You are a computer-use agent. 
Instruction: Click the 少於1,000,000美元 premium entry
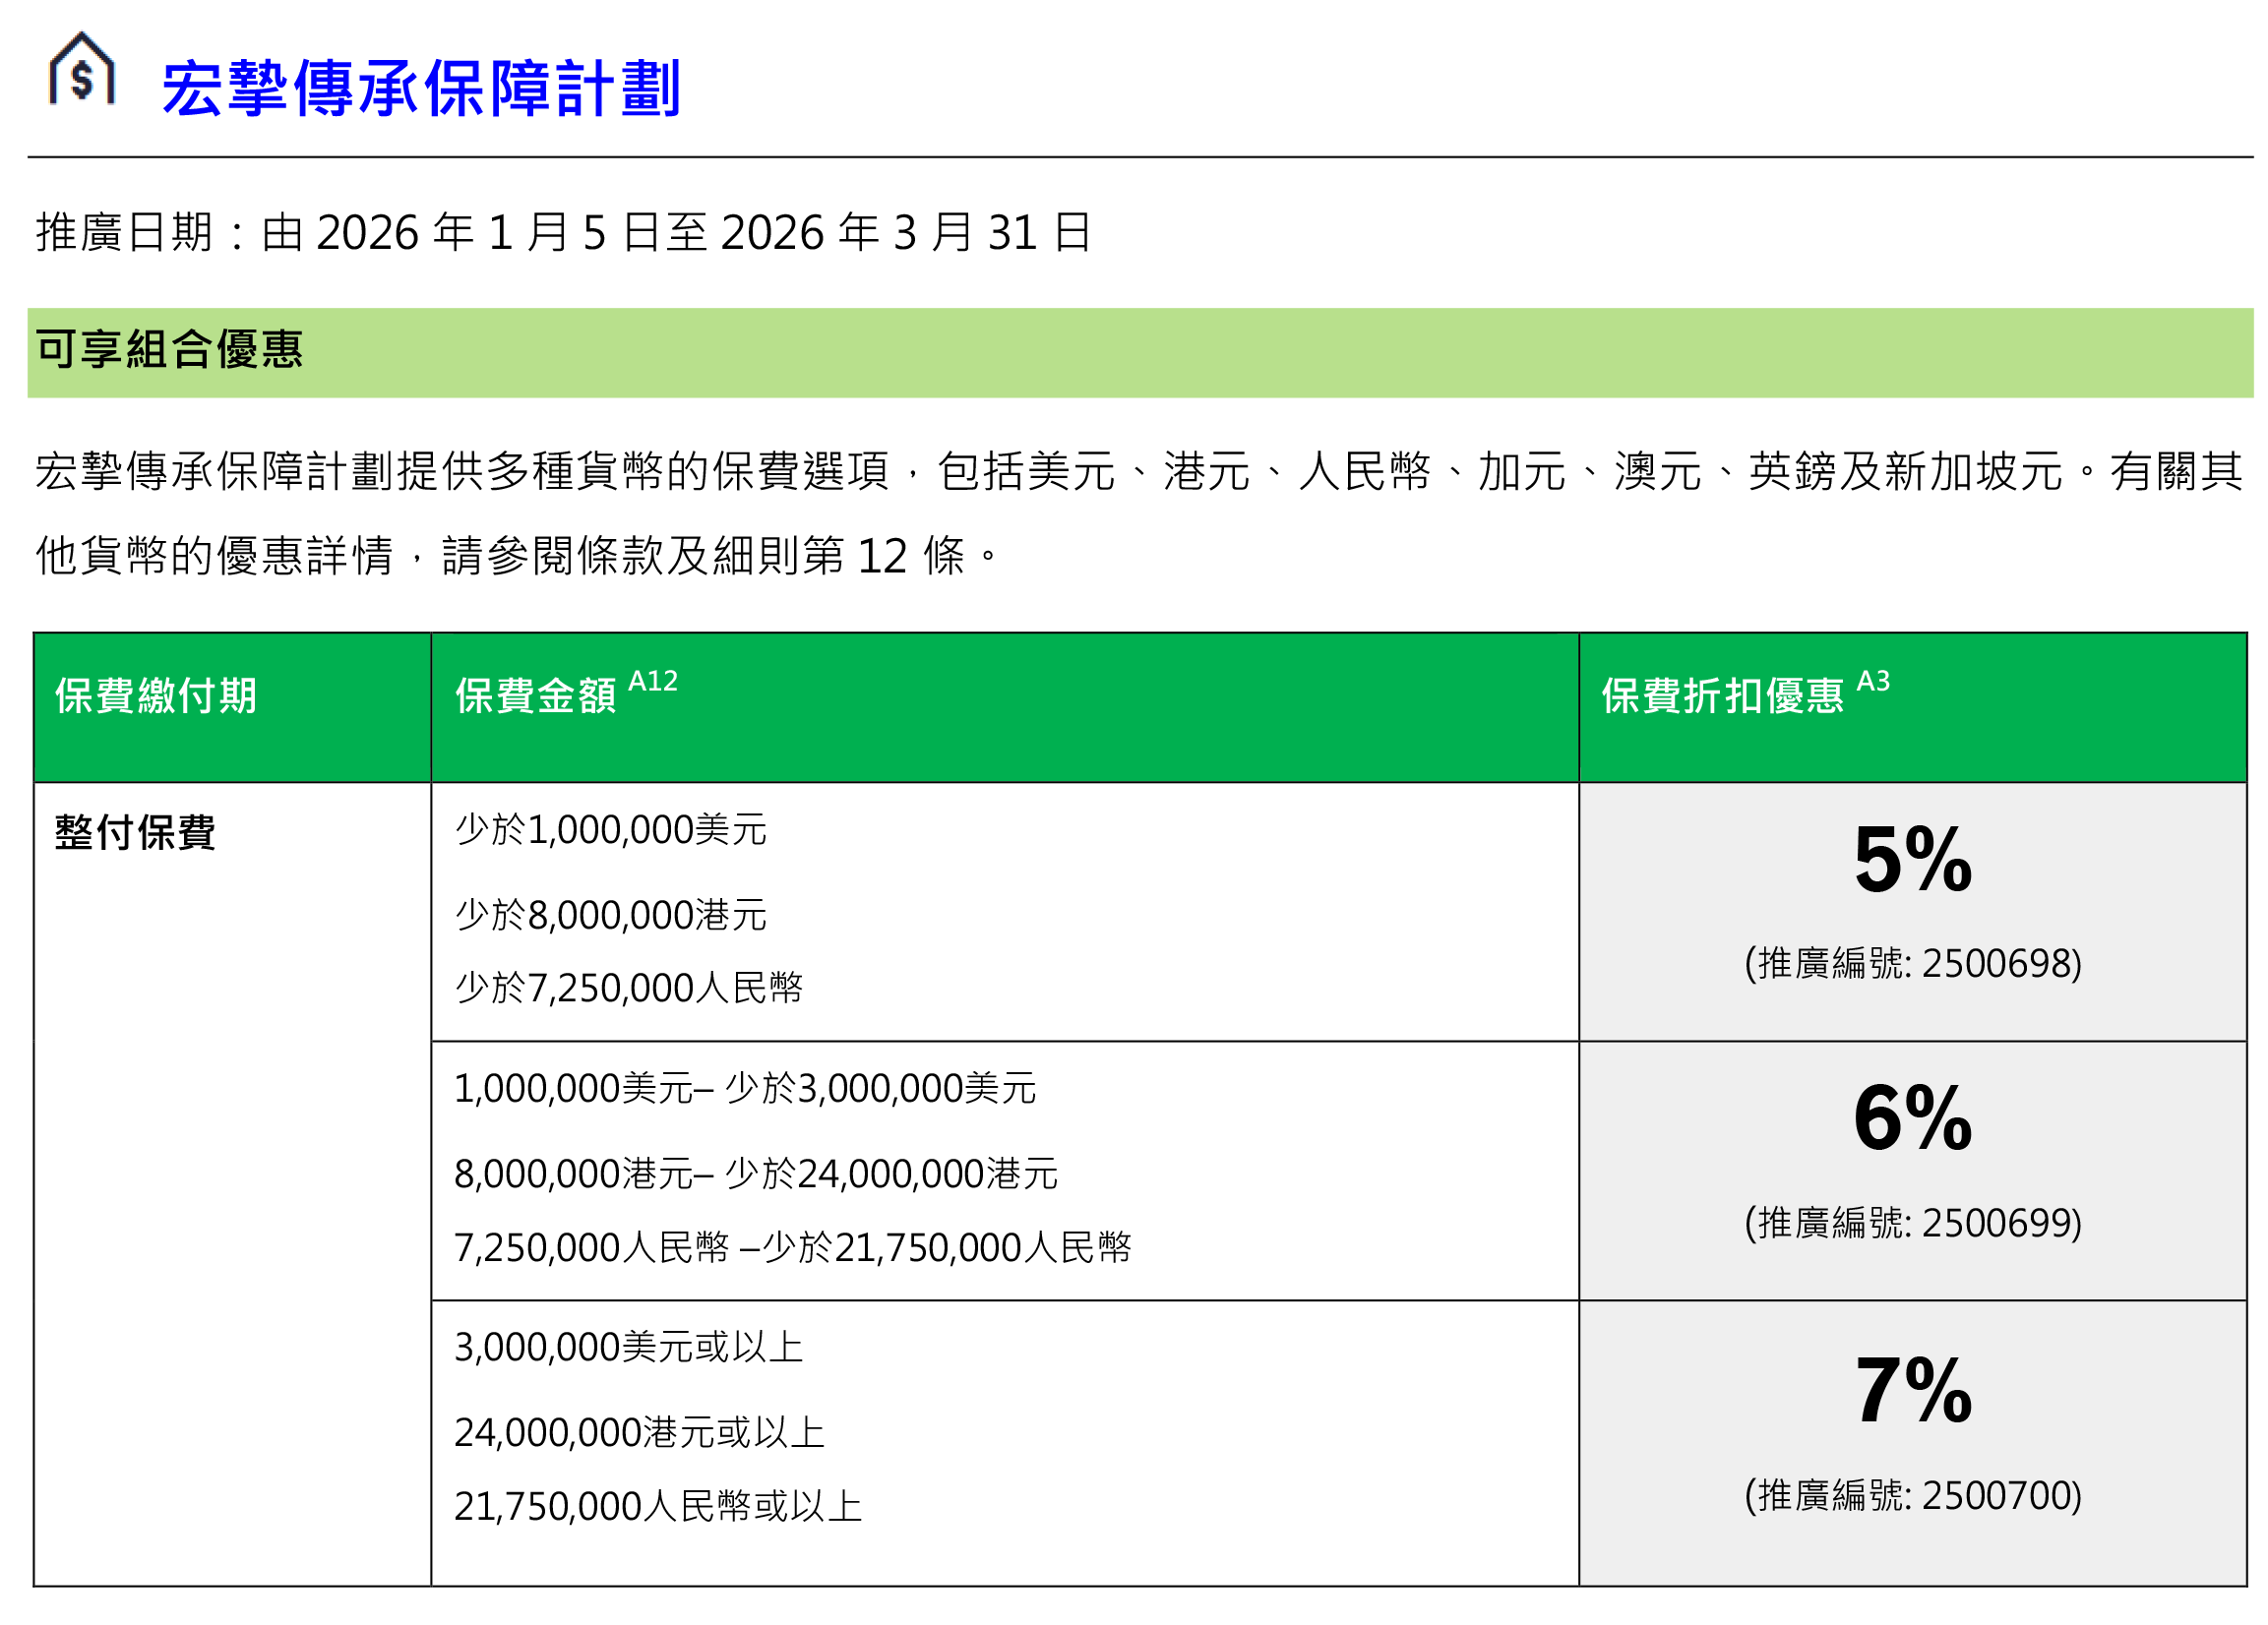click(611, 830)
